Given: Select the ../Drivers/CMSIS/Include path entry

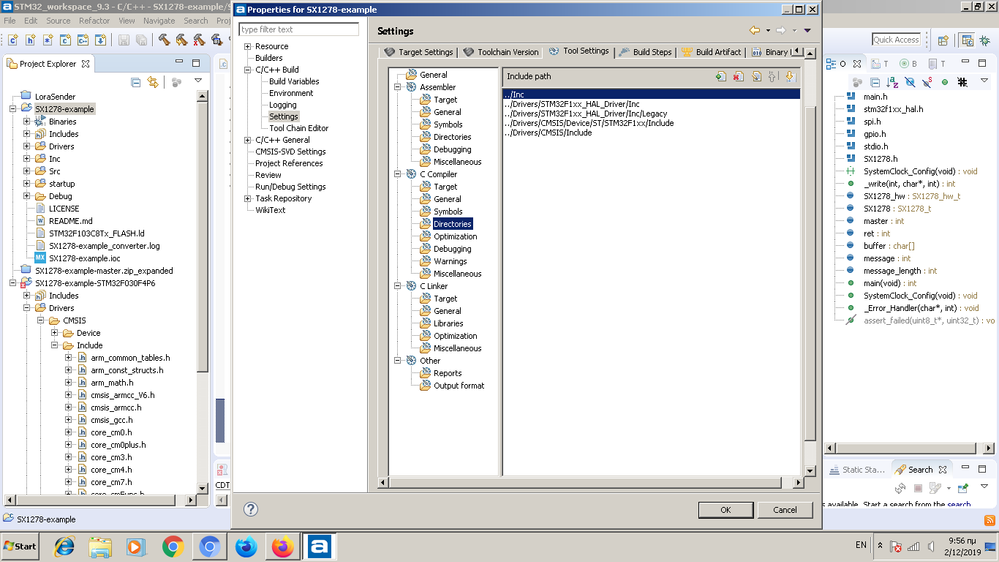Looking at the screenshot, I should (651, 133).
